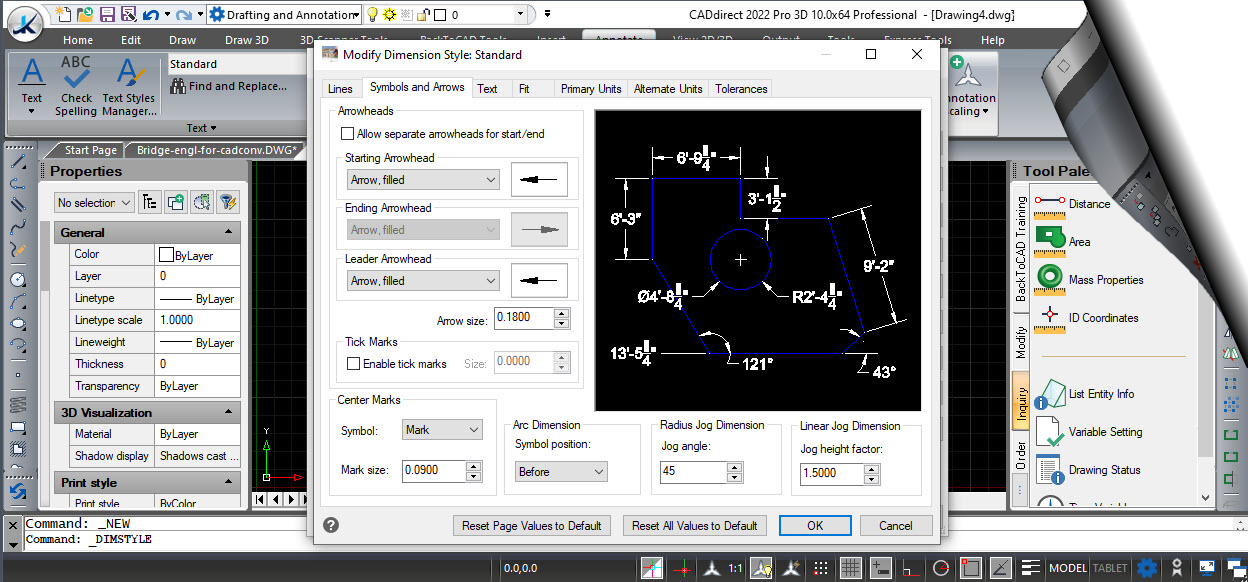1248x582 pixels.
Task: Click the layer color swatch in the layer dropdown
Action: [x=440, y=15]
